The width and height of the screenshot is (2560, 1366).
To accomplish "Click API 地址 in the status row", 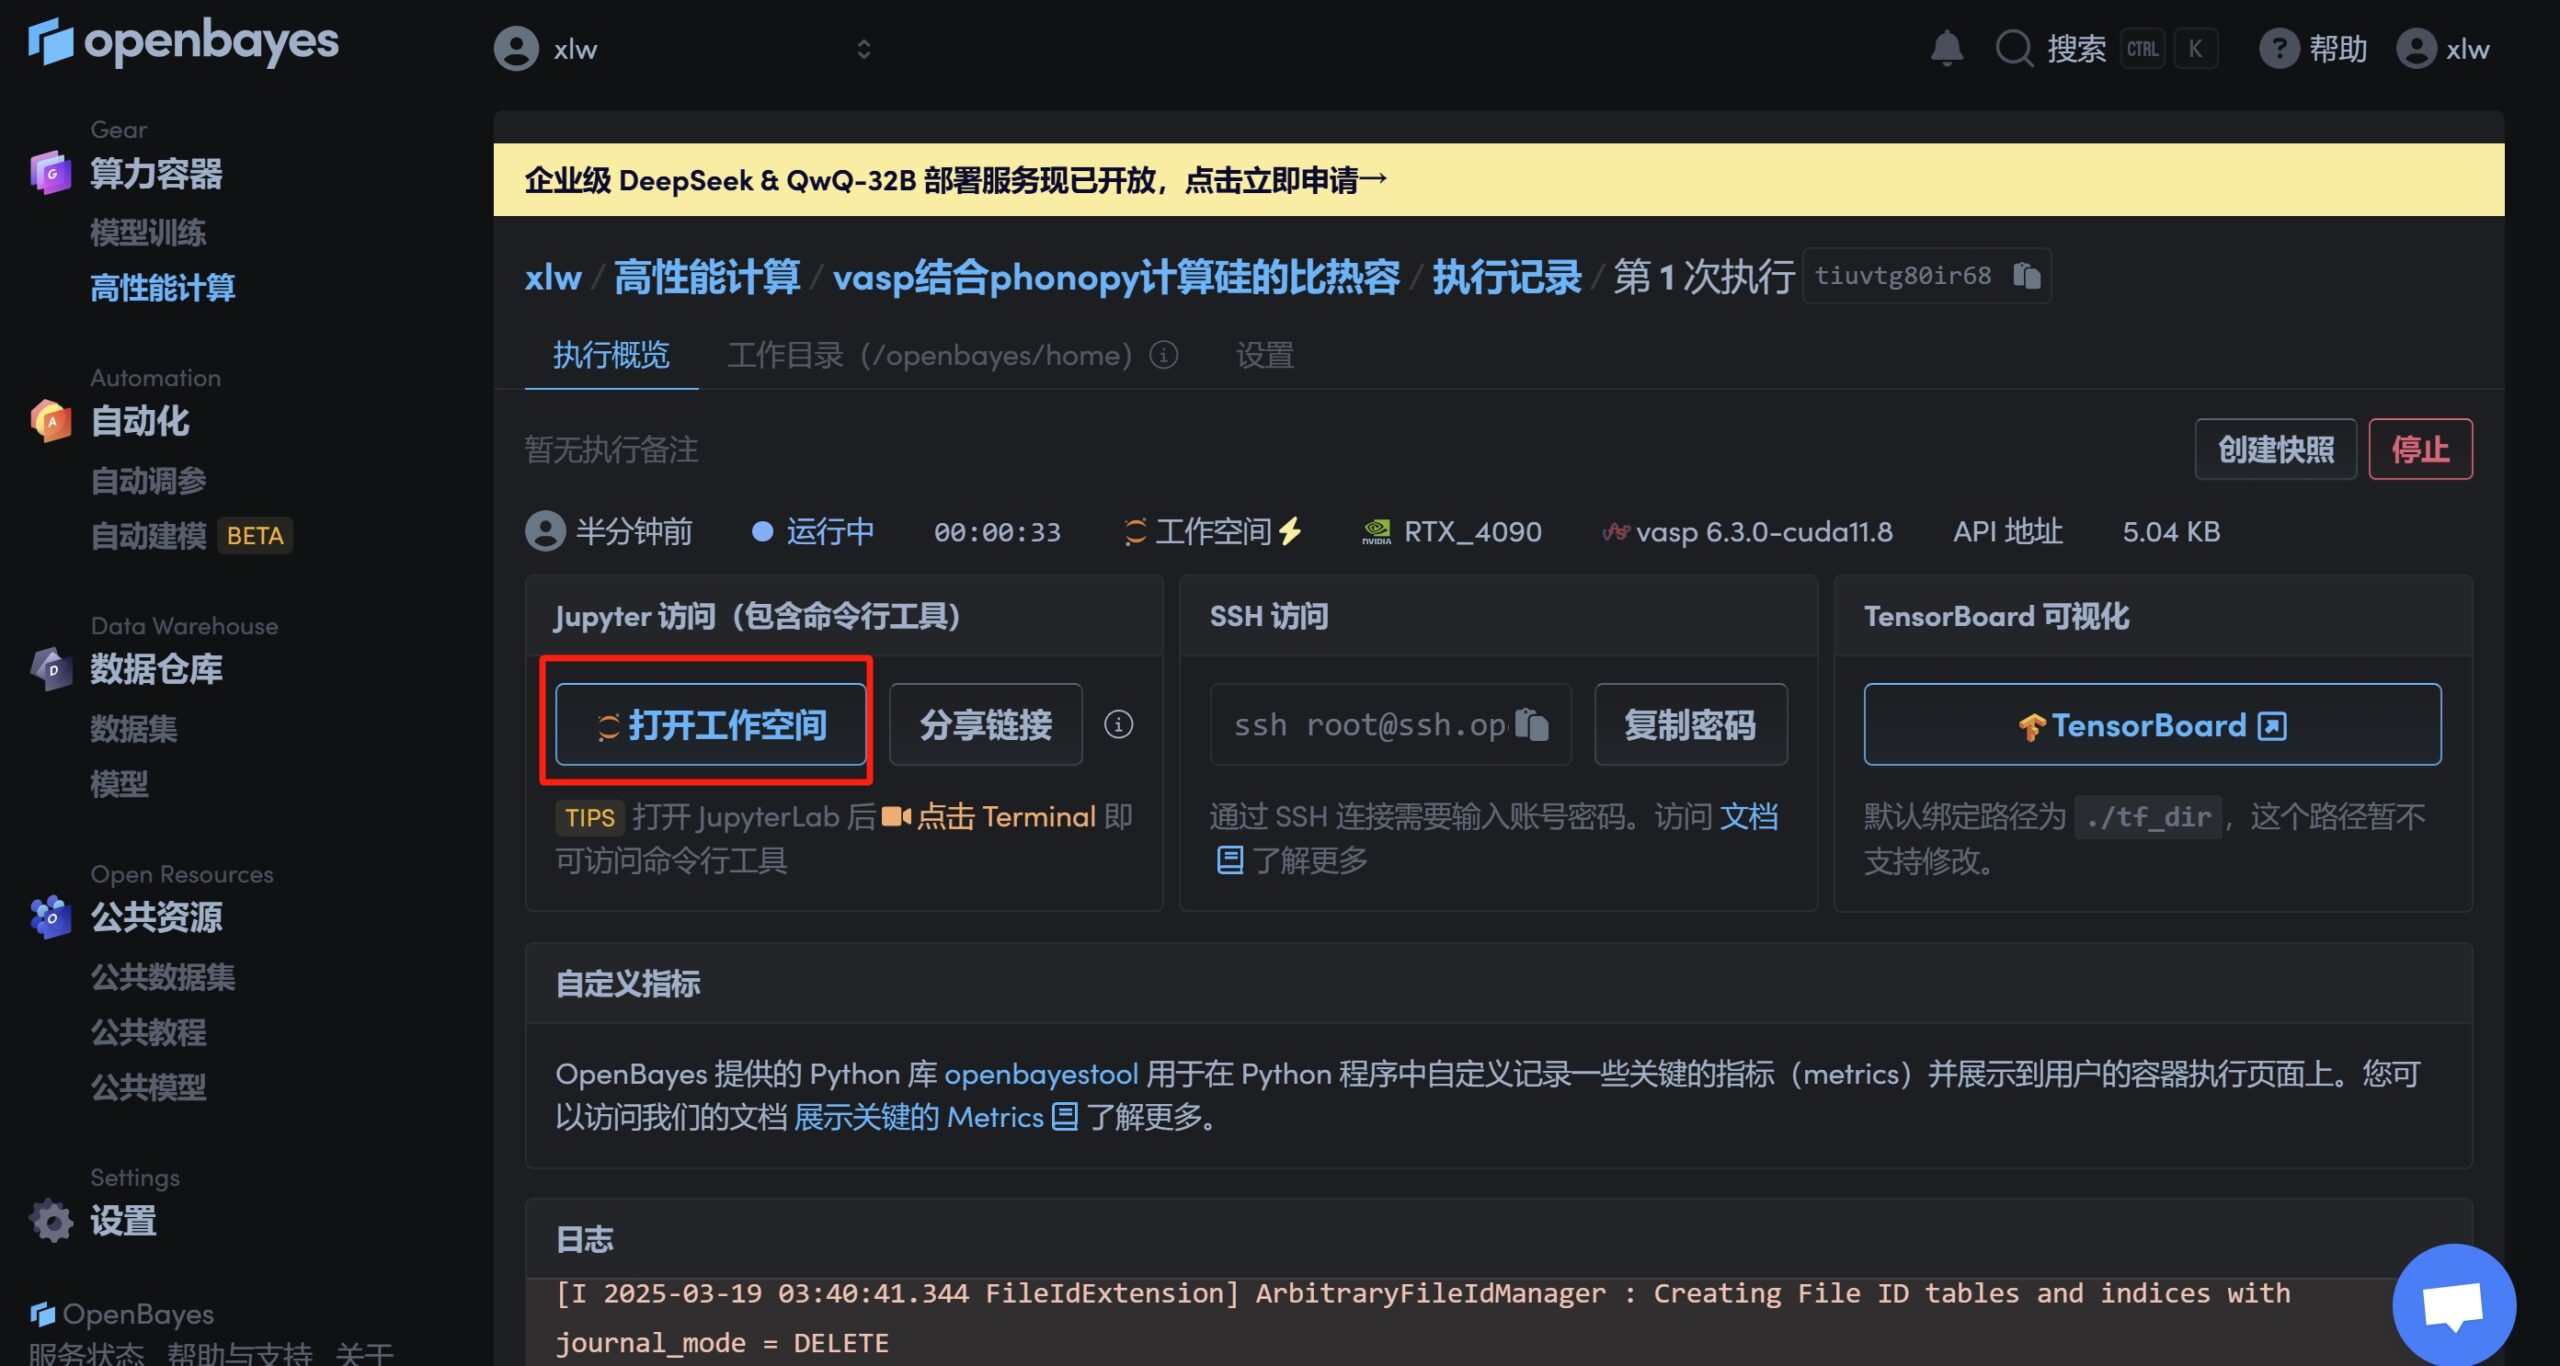I will point(2007,531).
